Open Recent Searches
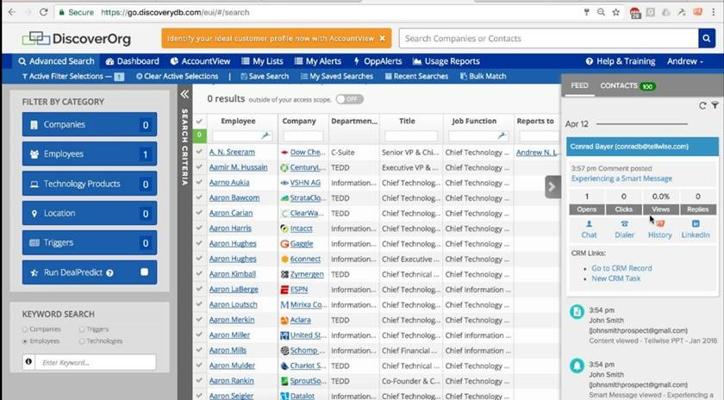Screen dimensions: 724x400 tap(416, 76)
